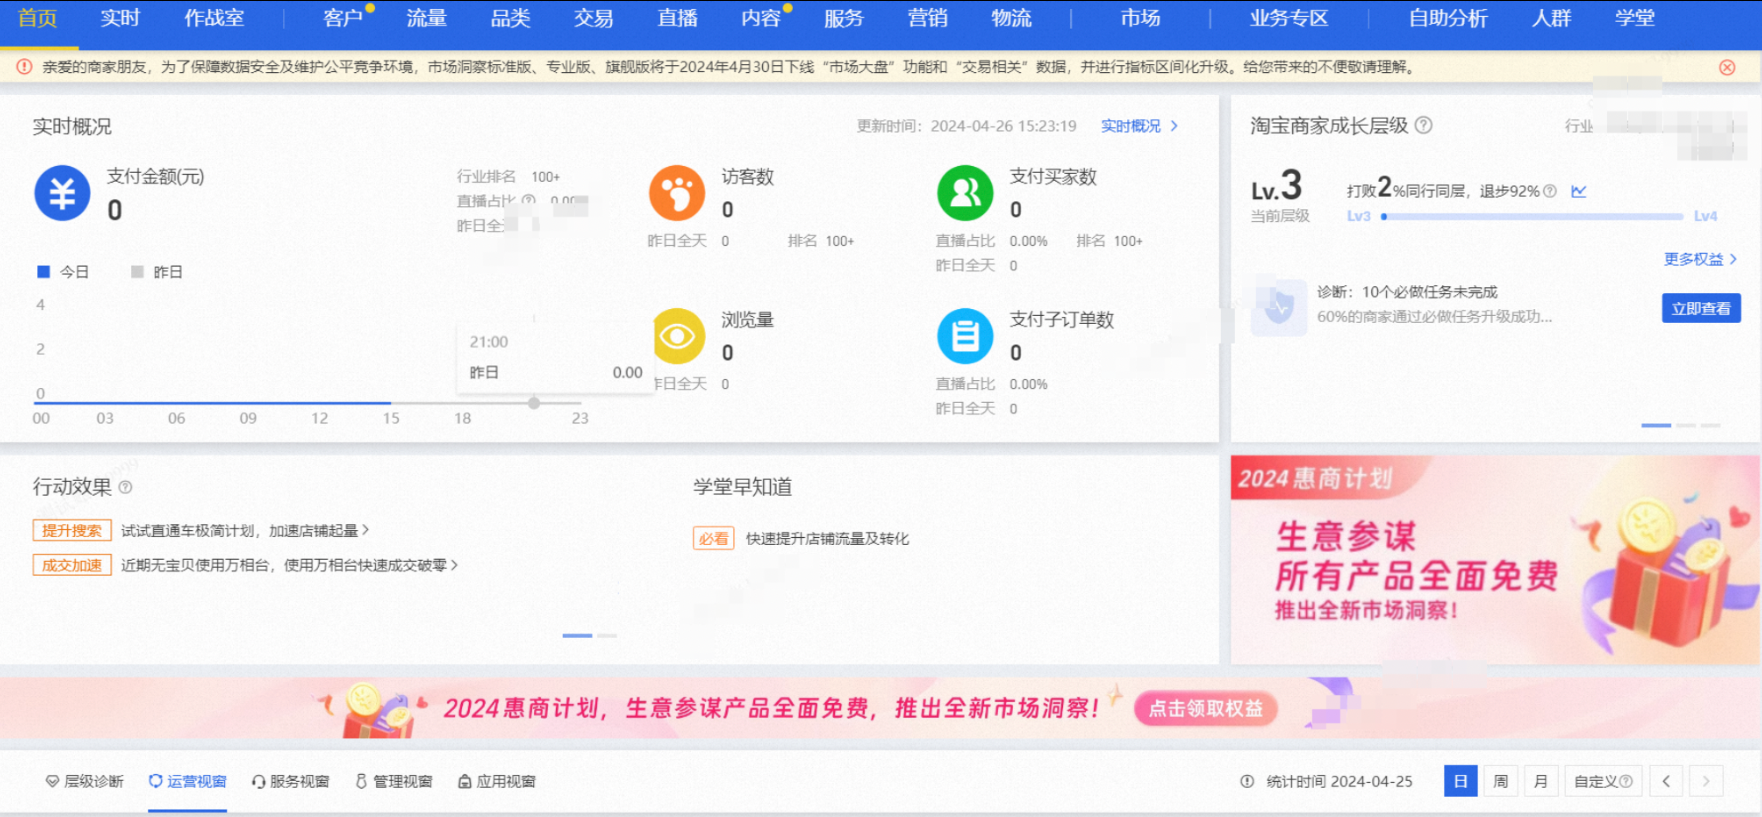This screenshot has width=1762, height=817.
Task: Switch to 运营视窗 tab
Action: (188, 782)
